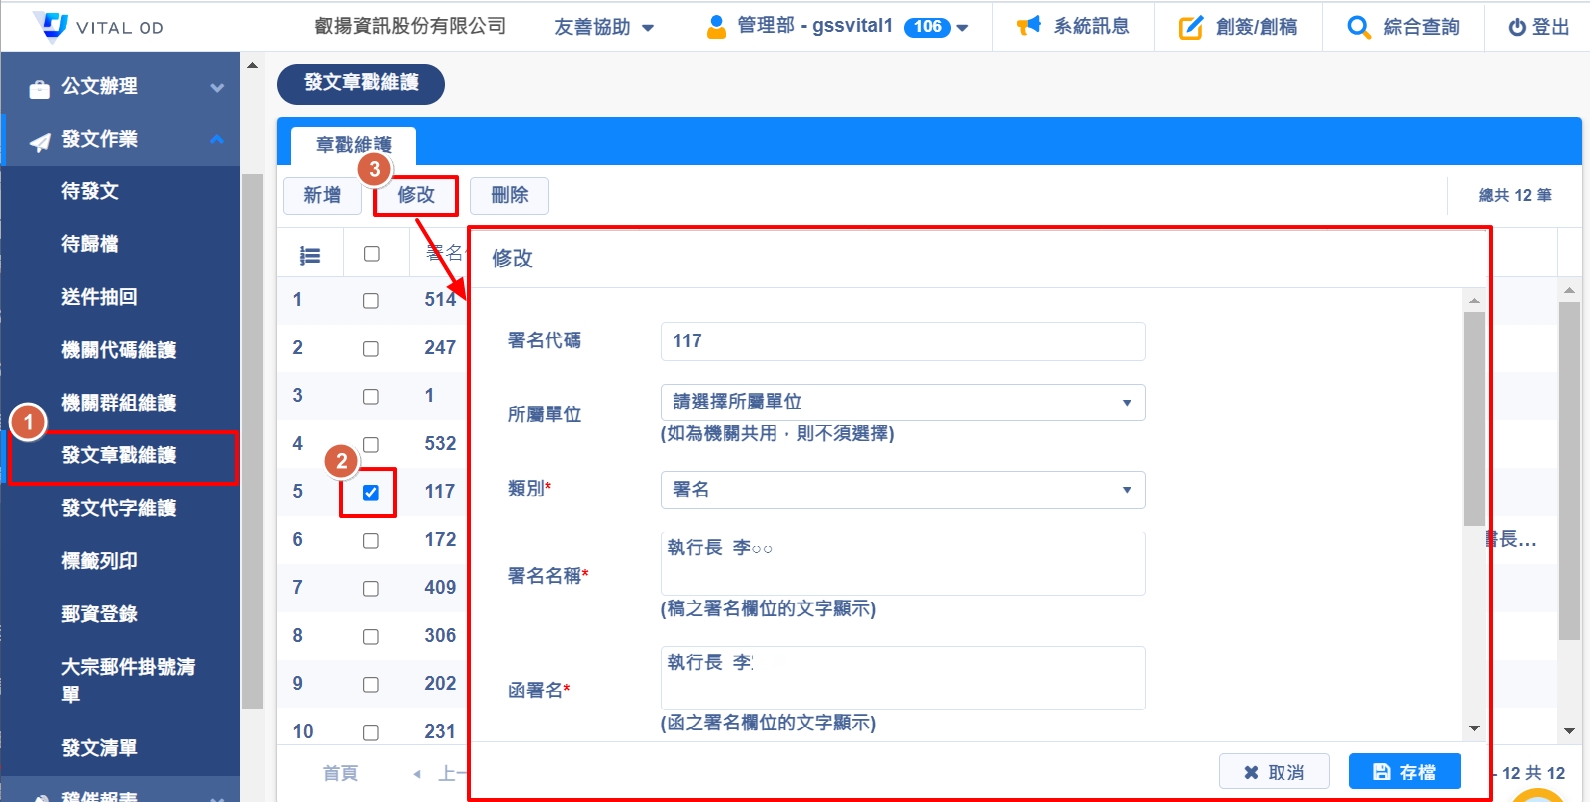The height and width of the screenshot is (802, 1590).
Task: Click the megaphone system messages icon
Action: pyautogui.click(x=1028, y=26)
